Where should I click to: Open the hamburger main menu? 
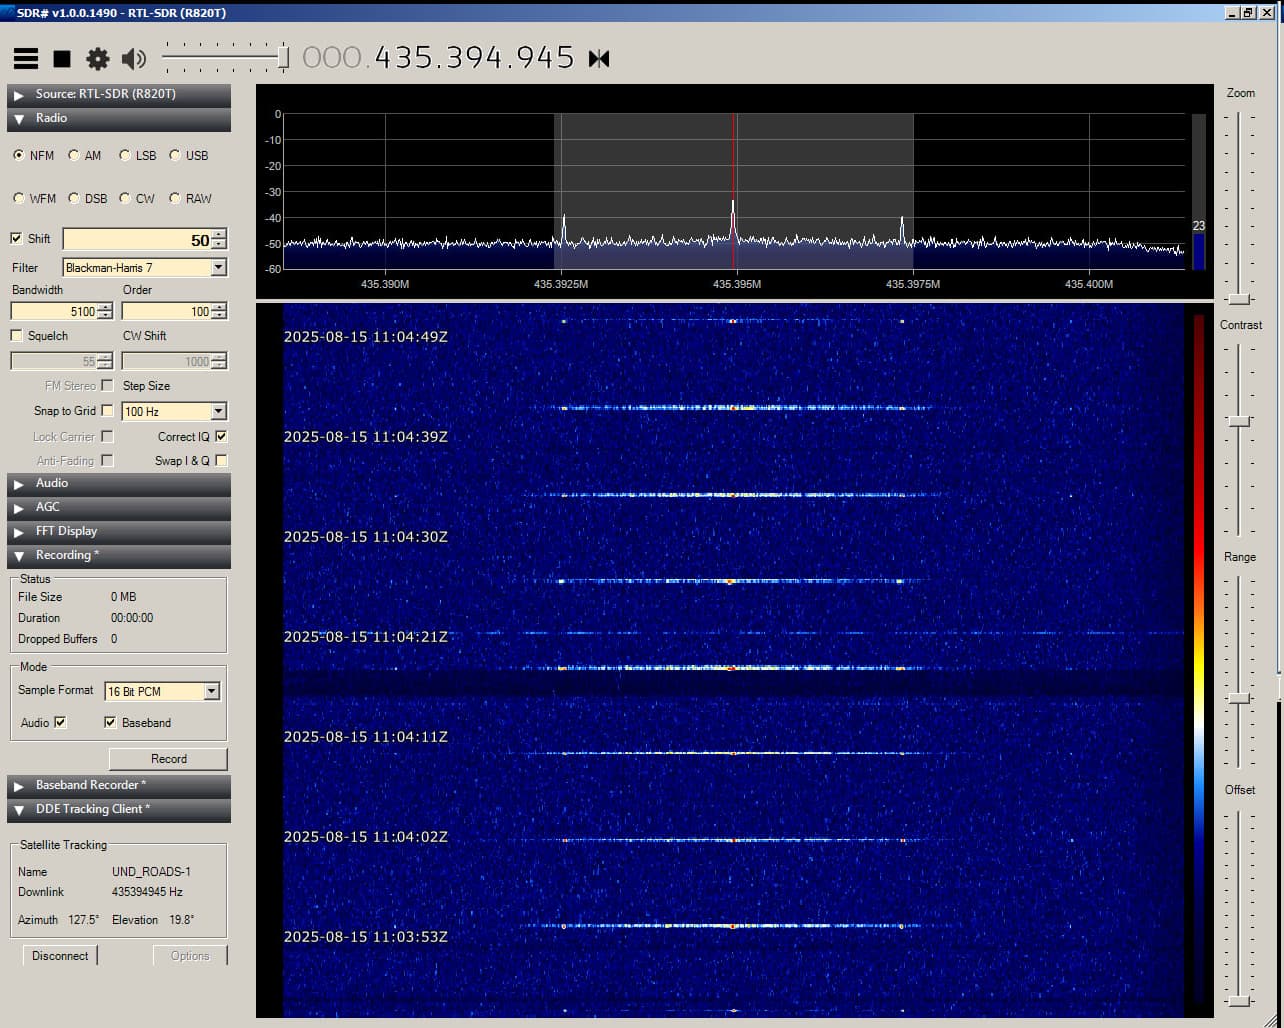(26, 59)
